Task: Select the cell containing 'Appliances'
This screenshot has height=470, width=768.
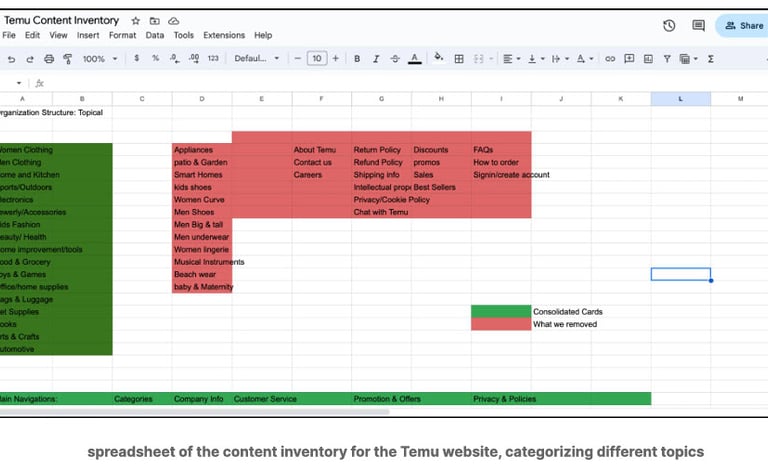Action: coord(202,150)
